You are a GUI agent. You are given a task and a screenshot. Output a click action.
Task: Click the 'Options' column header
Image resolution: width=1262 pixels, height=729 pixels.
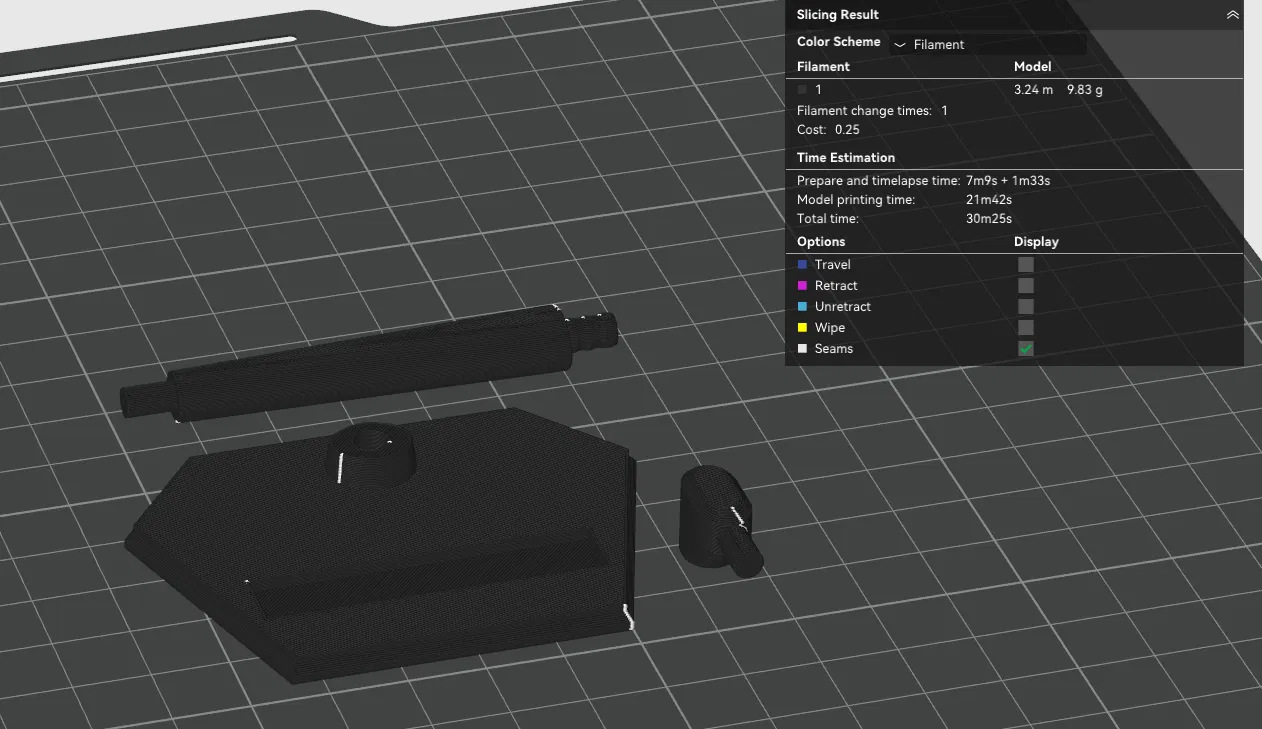point(821,242)
